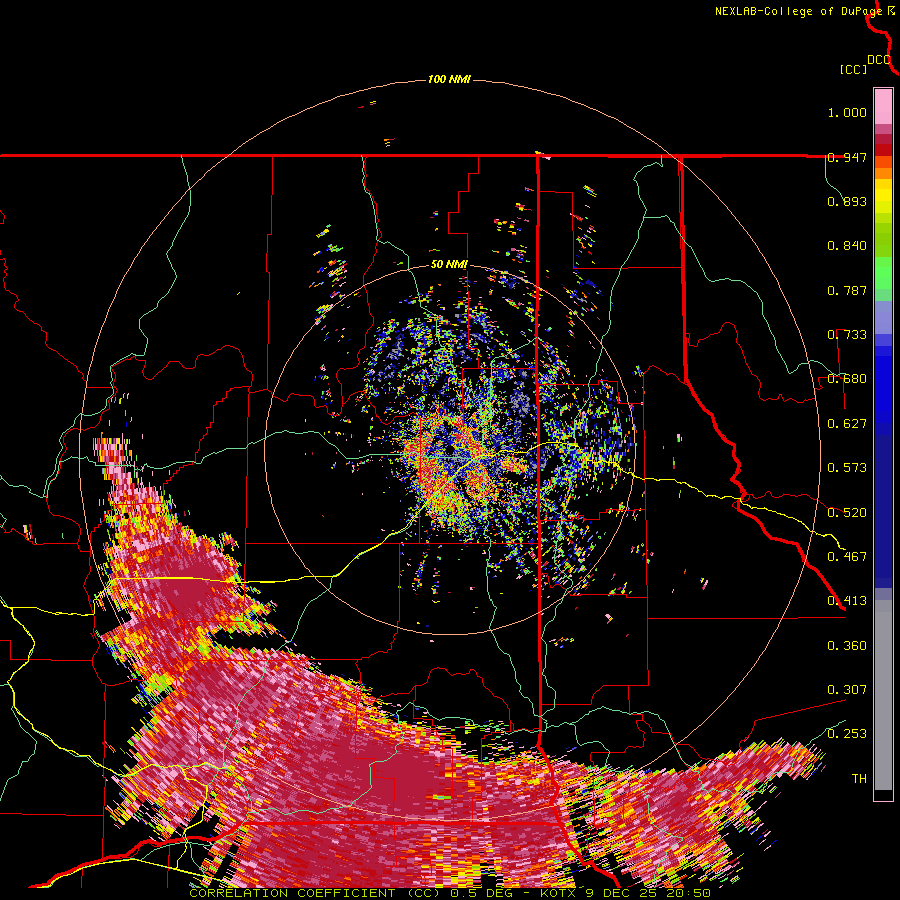Pick the gray lower color bar segment
The height and width of the screenshot is (900, 900).
tap(883, 695)
